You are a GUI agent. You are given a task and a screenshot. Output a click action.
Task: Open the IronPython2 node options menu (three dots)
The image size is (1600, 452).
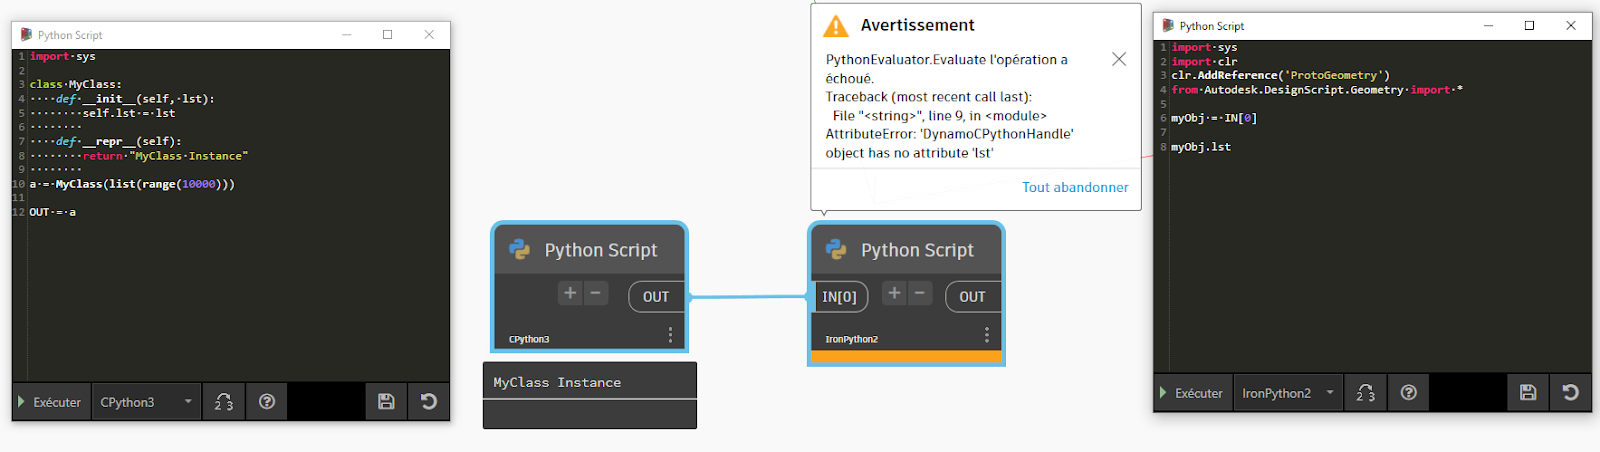point(986,334)
